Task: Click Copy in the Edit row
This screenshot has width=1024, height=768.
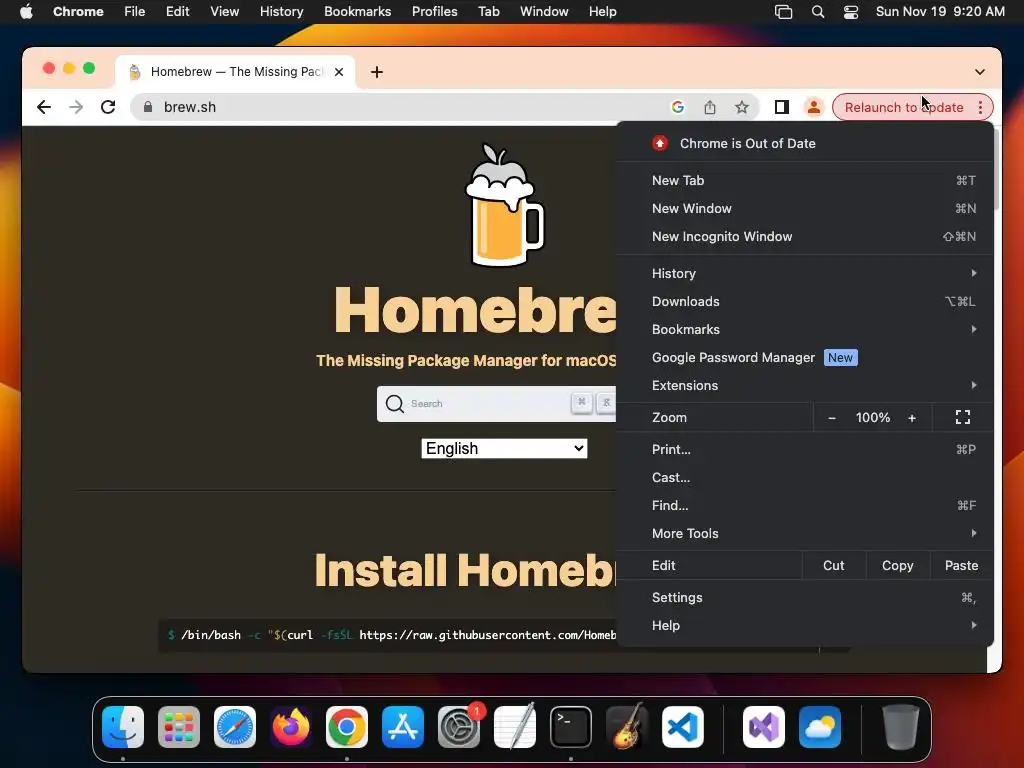Action: coord(897,566)
